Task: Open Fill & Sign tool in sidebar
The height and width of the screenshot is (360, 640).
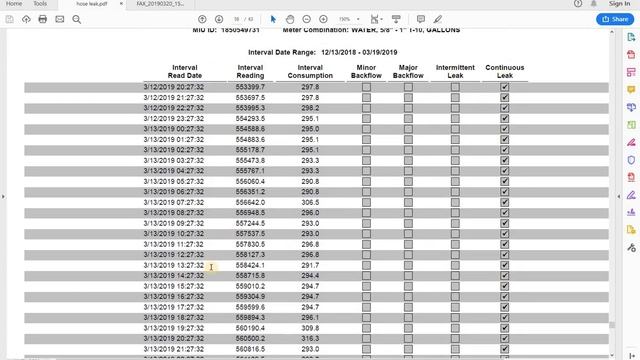Action: click(x=631, y=195)
